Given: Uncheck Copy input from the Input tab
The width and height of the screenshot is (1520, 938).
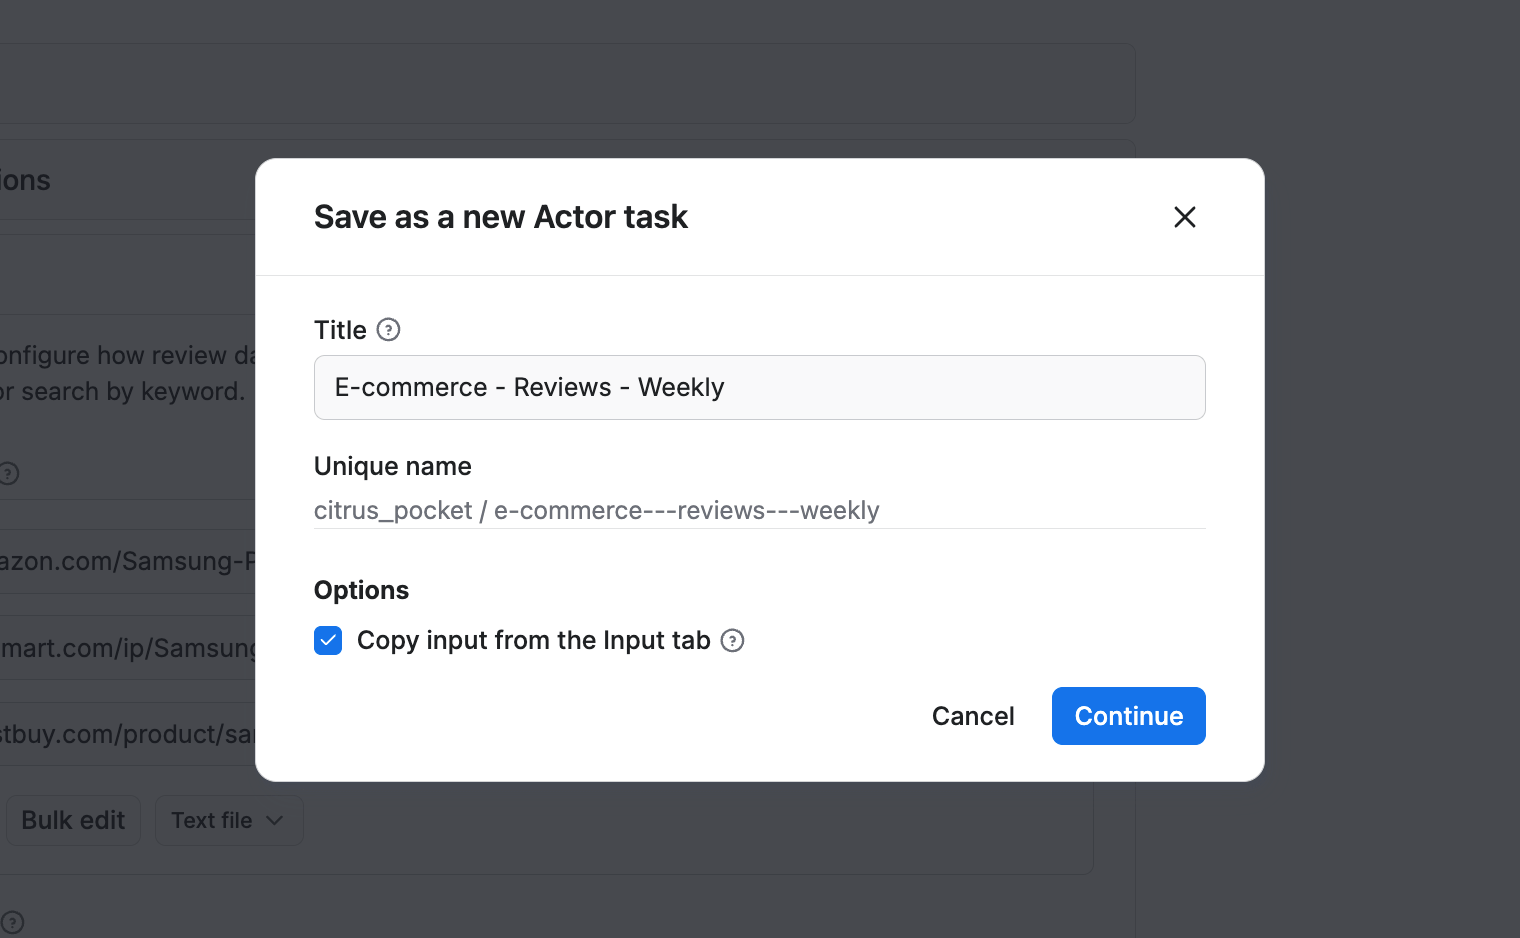Looking at the screenshot, I should (328, 641).
